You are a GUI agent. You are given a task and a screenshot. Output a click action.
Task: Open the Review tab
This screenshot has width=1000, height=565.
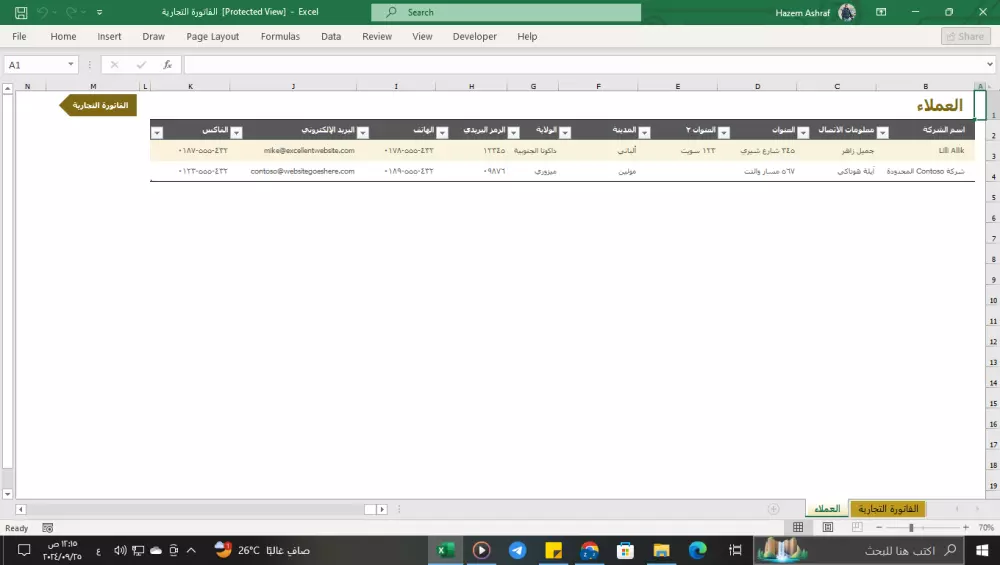click(377, 36)
